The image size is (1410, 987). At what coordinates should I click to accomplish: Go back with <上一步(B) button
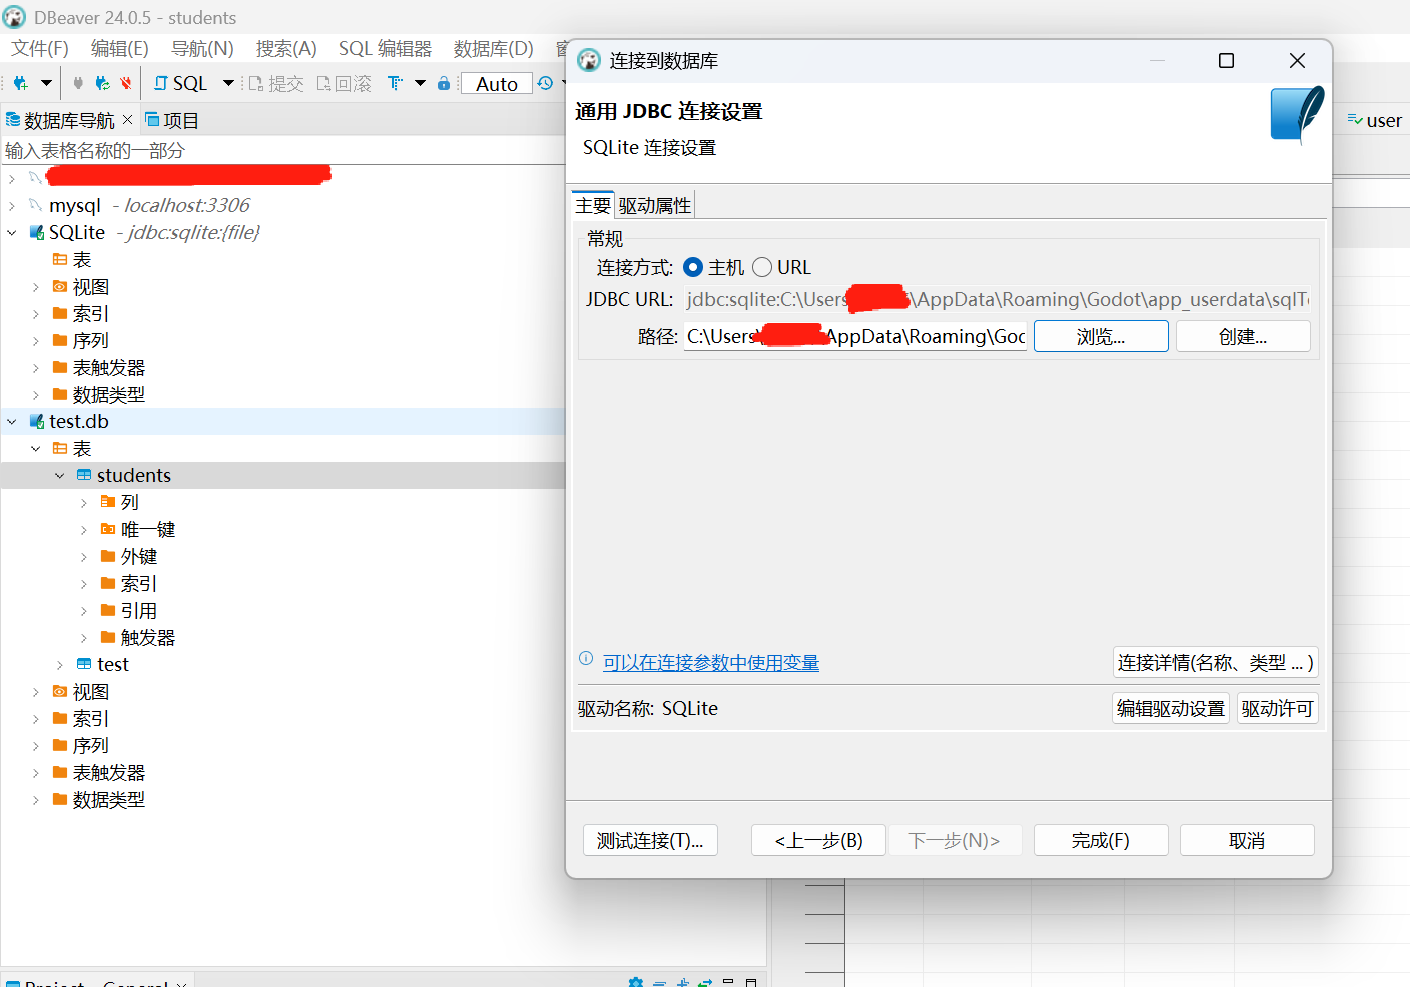818,840
